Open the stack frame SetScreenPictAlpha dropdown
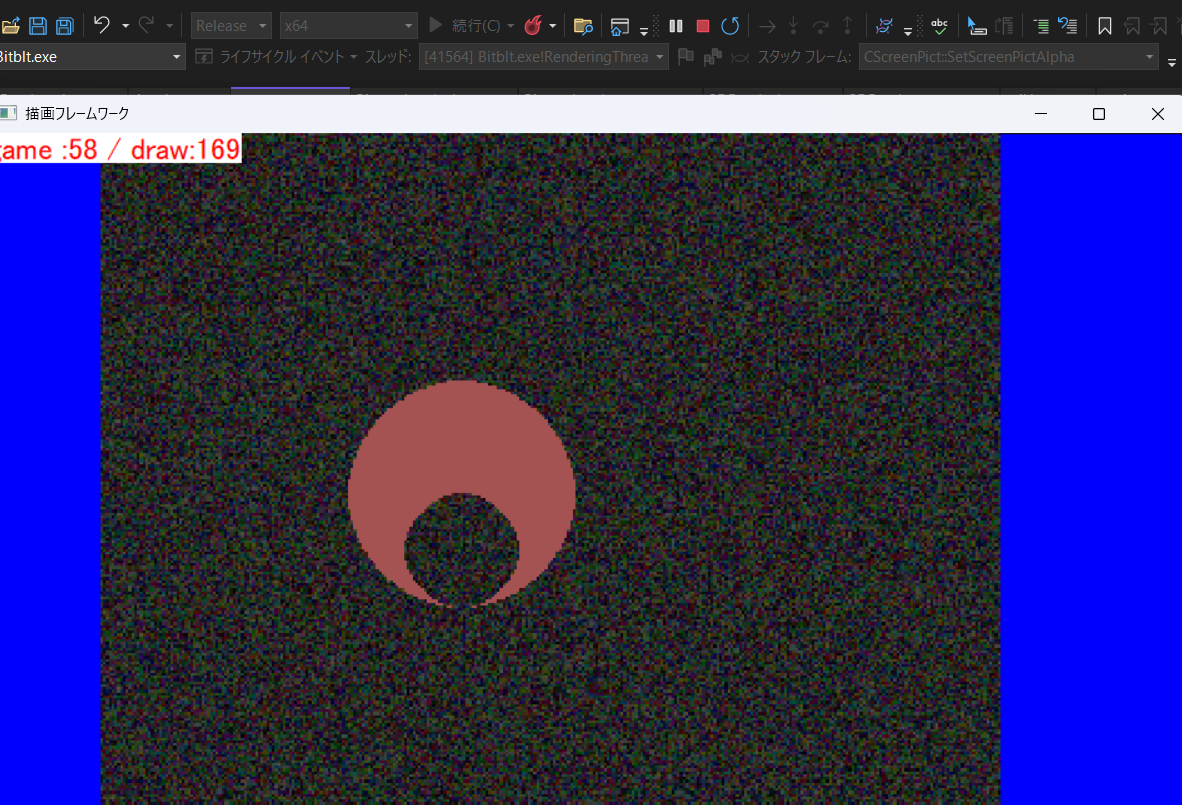This screenshot has height=805, width=1182. (1007, 57)
